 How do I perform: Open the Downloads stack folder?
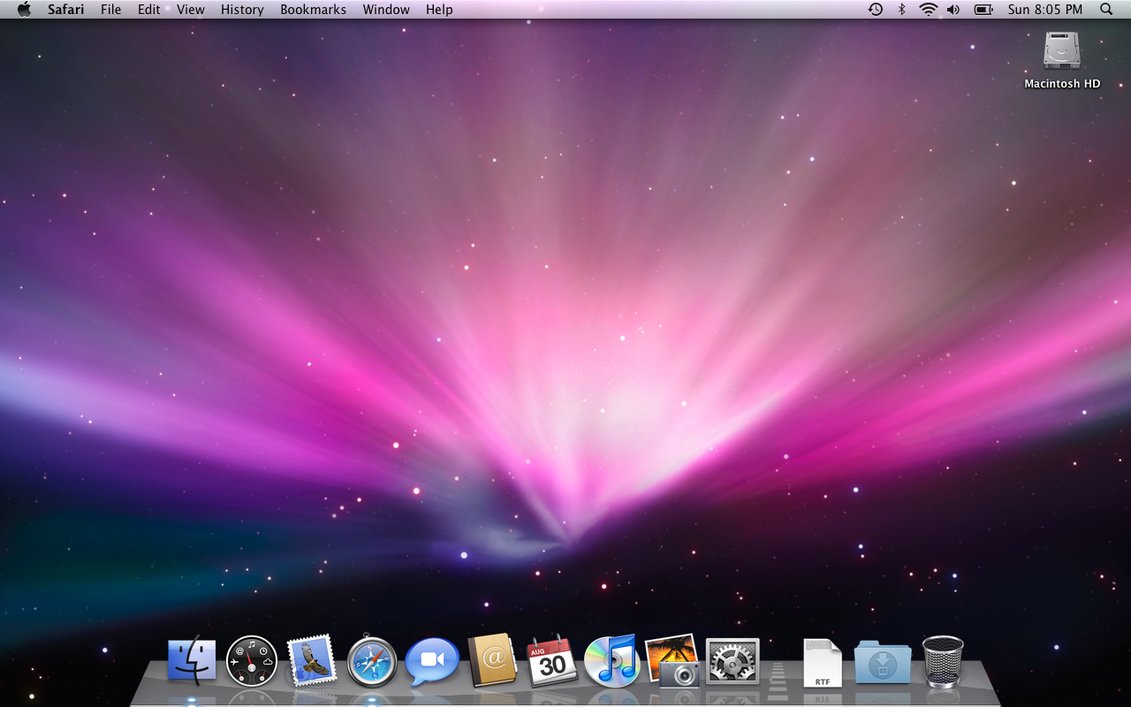[x=882, y=662]
